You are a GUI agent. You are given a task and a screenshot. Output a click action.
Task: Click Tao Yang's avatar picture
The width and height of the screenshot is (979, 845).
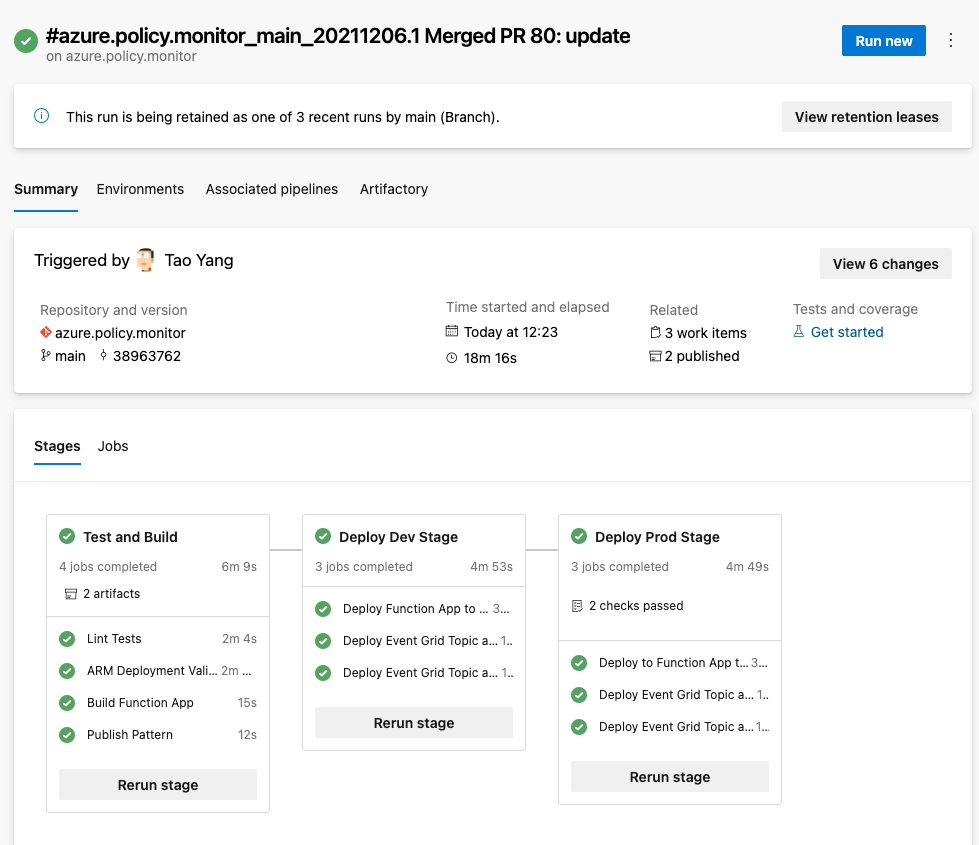click(145, 260)
